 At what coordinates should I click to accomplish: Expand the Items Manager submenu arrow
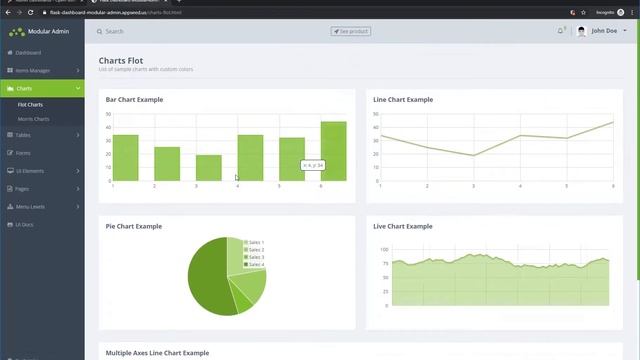point(78,71)
